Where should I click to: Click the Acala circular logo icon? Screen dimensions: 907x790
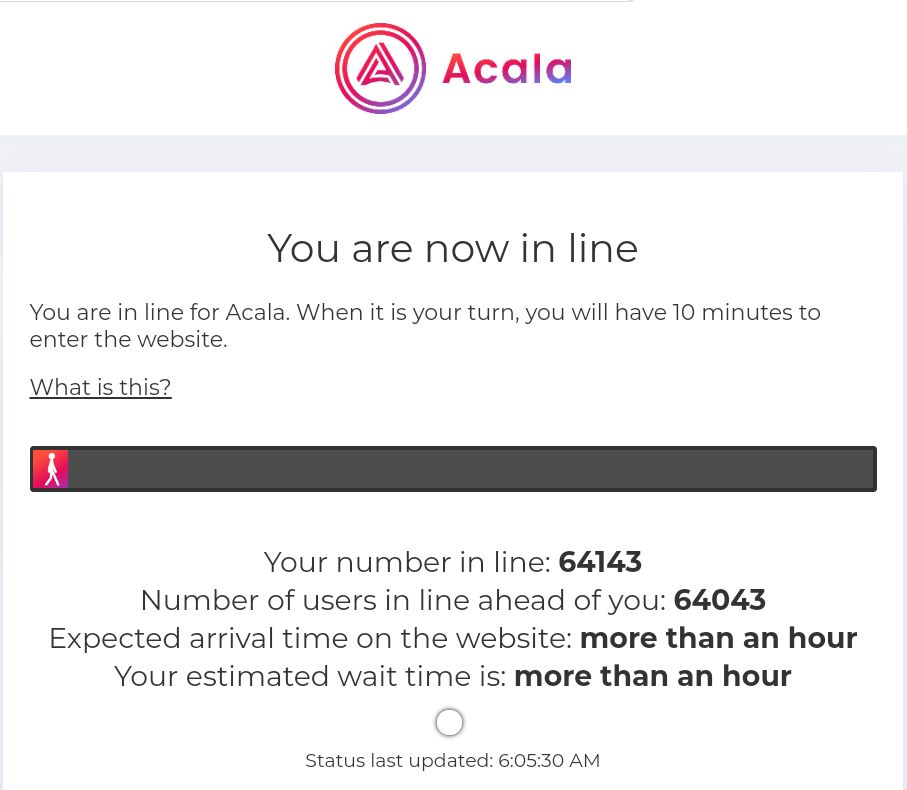tap(380, 68)
